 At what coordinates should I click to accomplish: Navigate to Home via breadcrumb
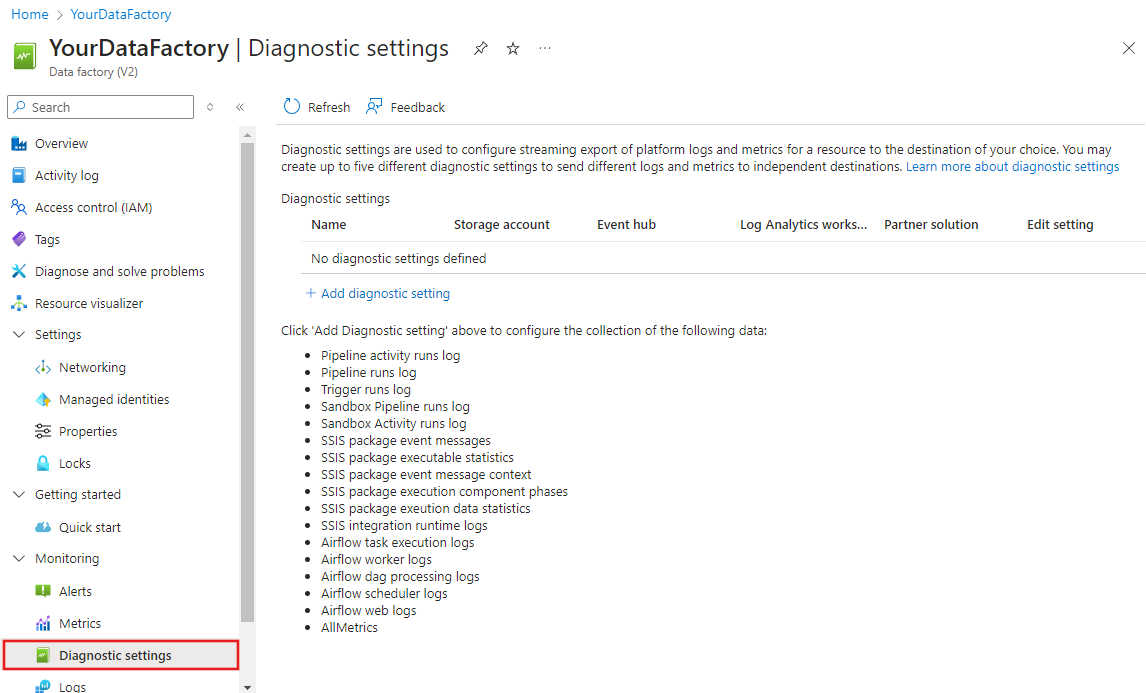pyautogui.click(x=29, y=14)
